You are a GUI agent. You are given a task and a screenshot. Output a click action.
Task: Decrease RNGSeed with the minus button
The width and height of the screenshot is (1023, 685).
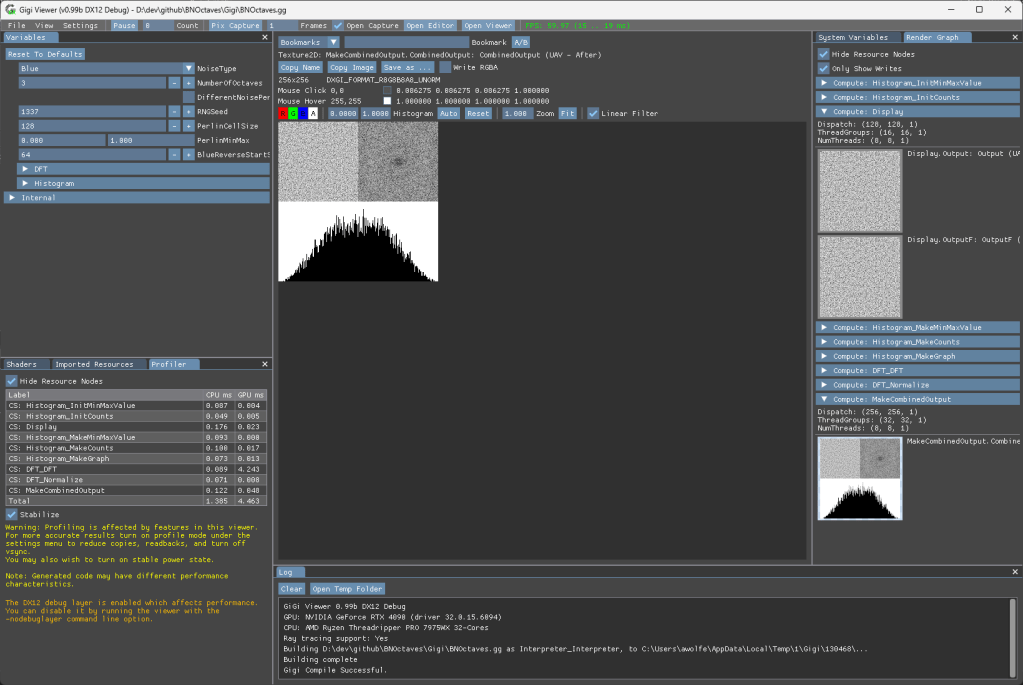[174, 112]
